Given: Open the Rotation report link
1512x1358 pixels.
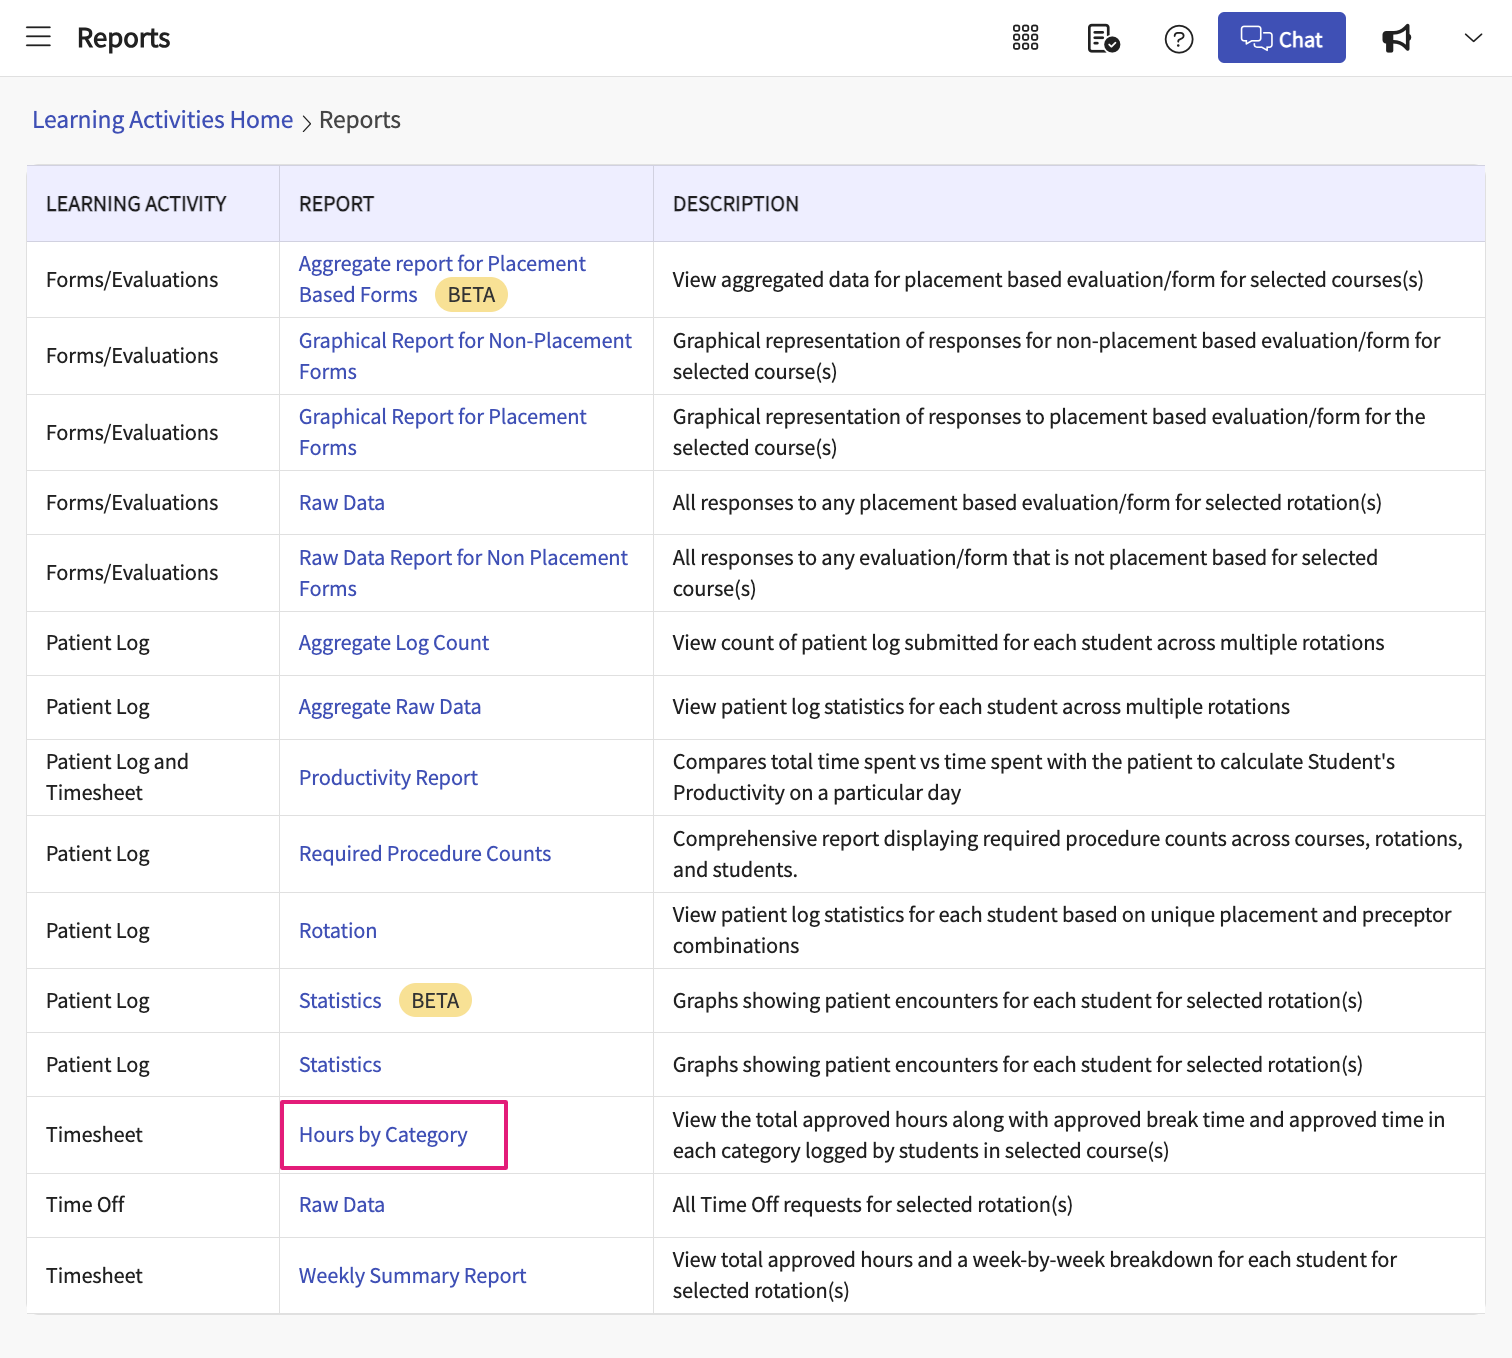Looking at the screenshot, I should (x=338, y=931).
